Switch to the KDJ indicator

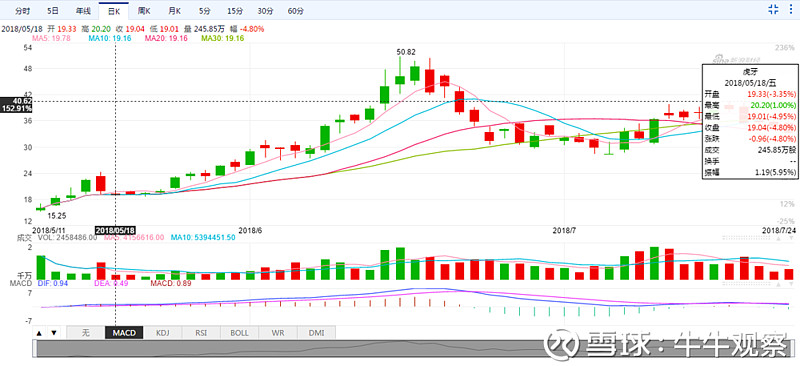[162, 333]
